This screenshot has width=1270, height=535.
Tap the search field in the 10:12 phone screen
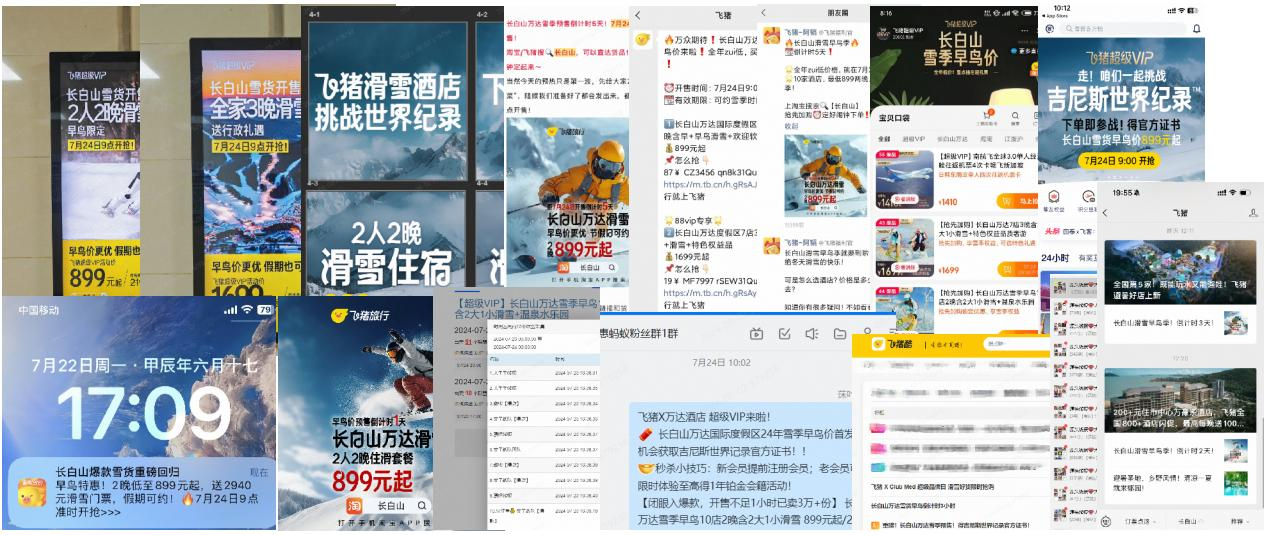click(x=1121, y=29)
